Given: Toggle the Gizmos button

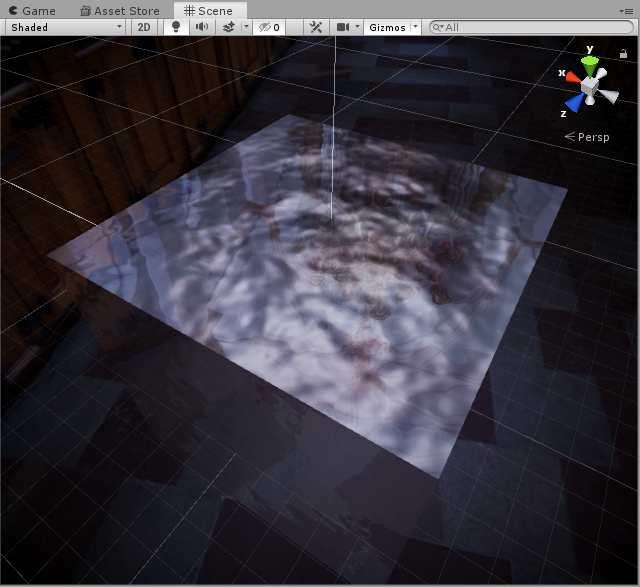Looking at the screenshot, I should [x=387, y=27].
